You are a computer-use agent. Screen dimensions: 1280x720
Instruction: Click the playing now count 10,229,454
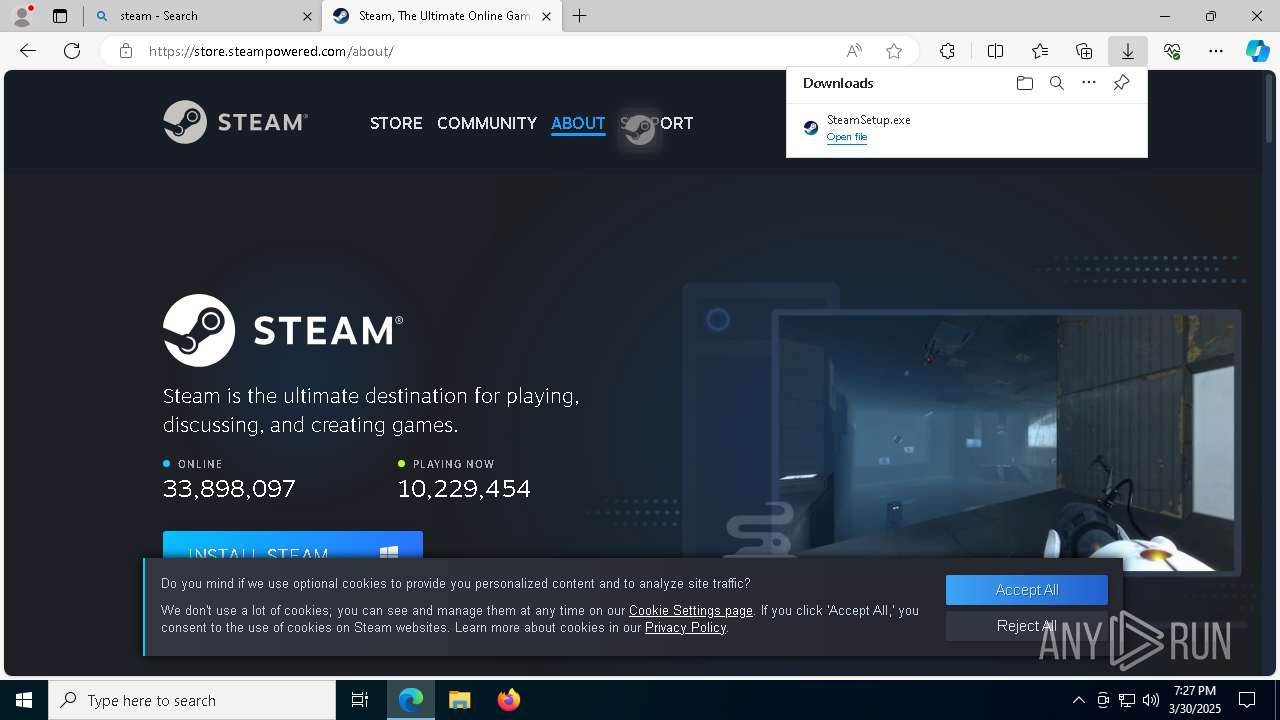click(464, 488)
